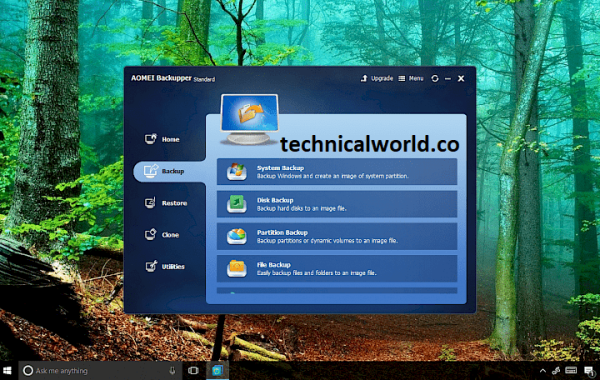Select Partition Backup
This screenshot has width=600, height=380.
point(337,236)
